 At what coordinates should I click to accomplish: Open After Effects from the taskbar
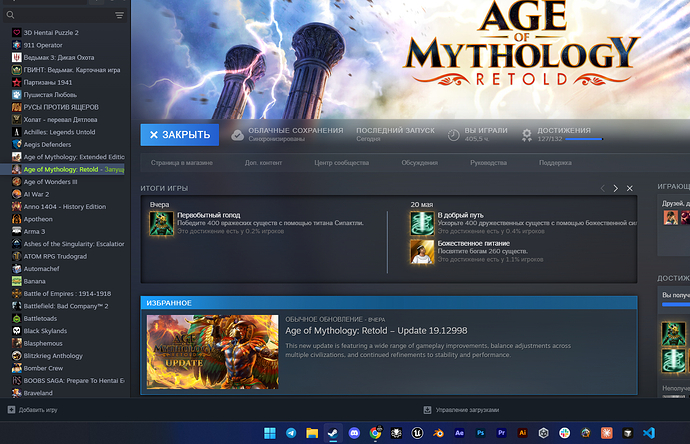pos(459,433)
